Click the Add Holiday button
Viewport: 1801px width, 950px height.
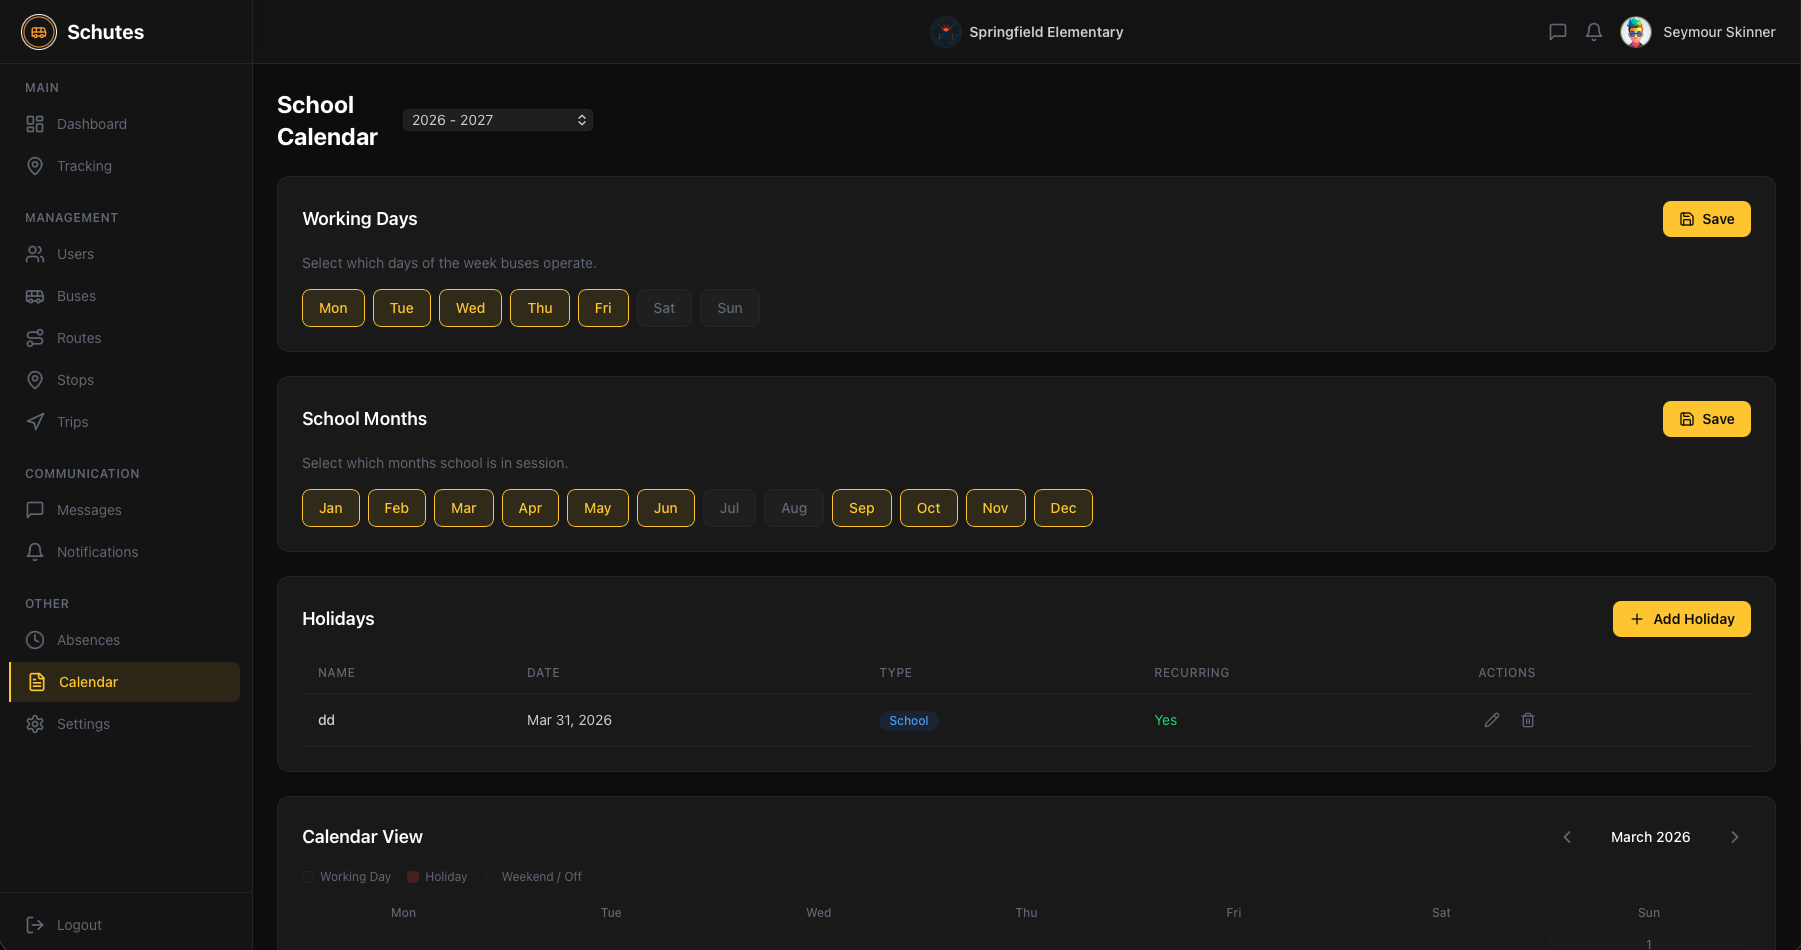tap(1681, 619)
